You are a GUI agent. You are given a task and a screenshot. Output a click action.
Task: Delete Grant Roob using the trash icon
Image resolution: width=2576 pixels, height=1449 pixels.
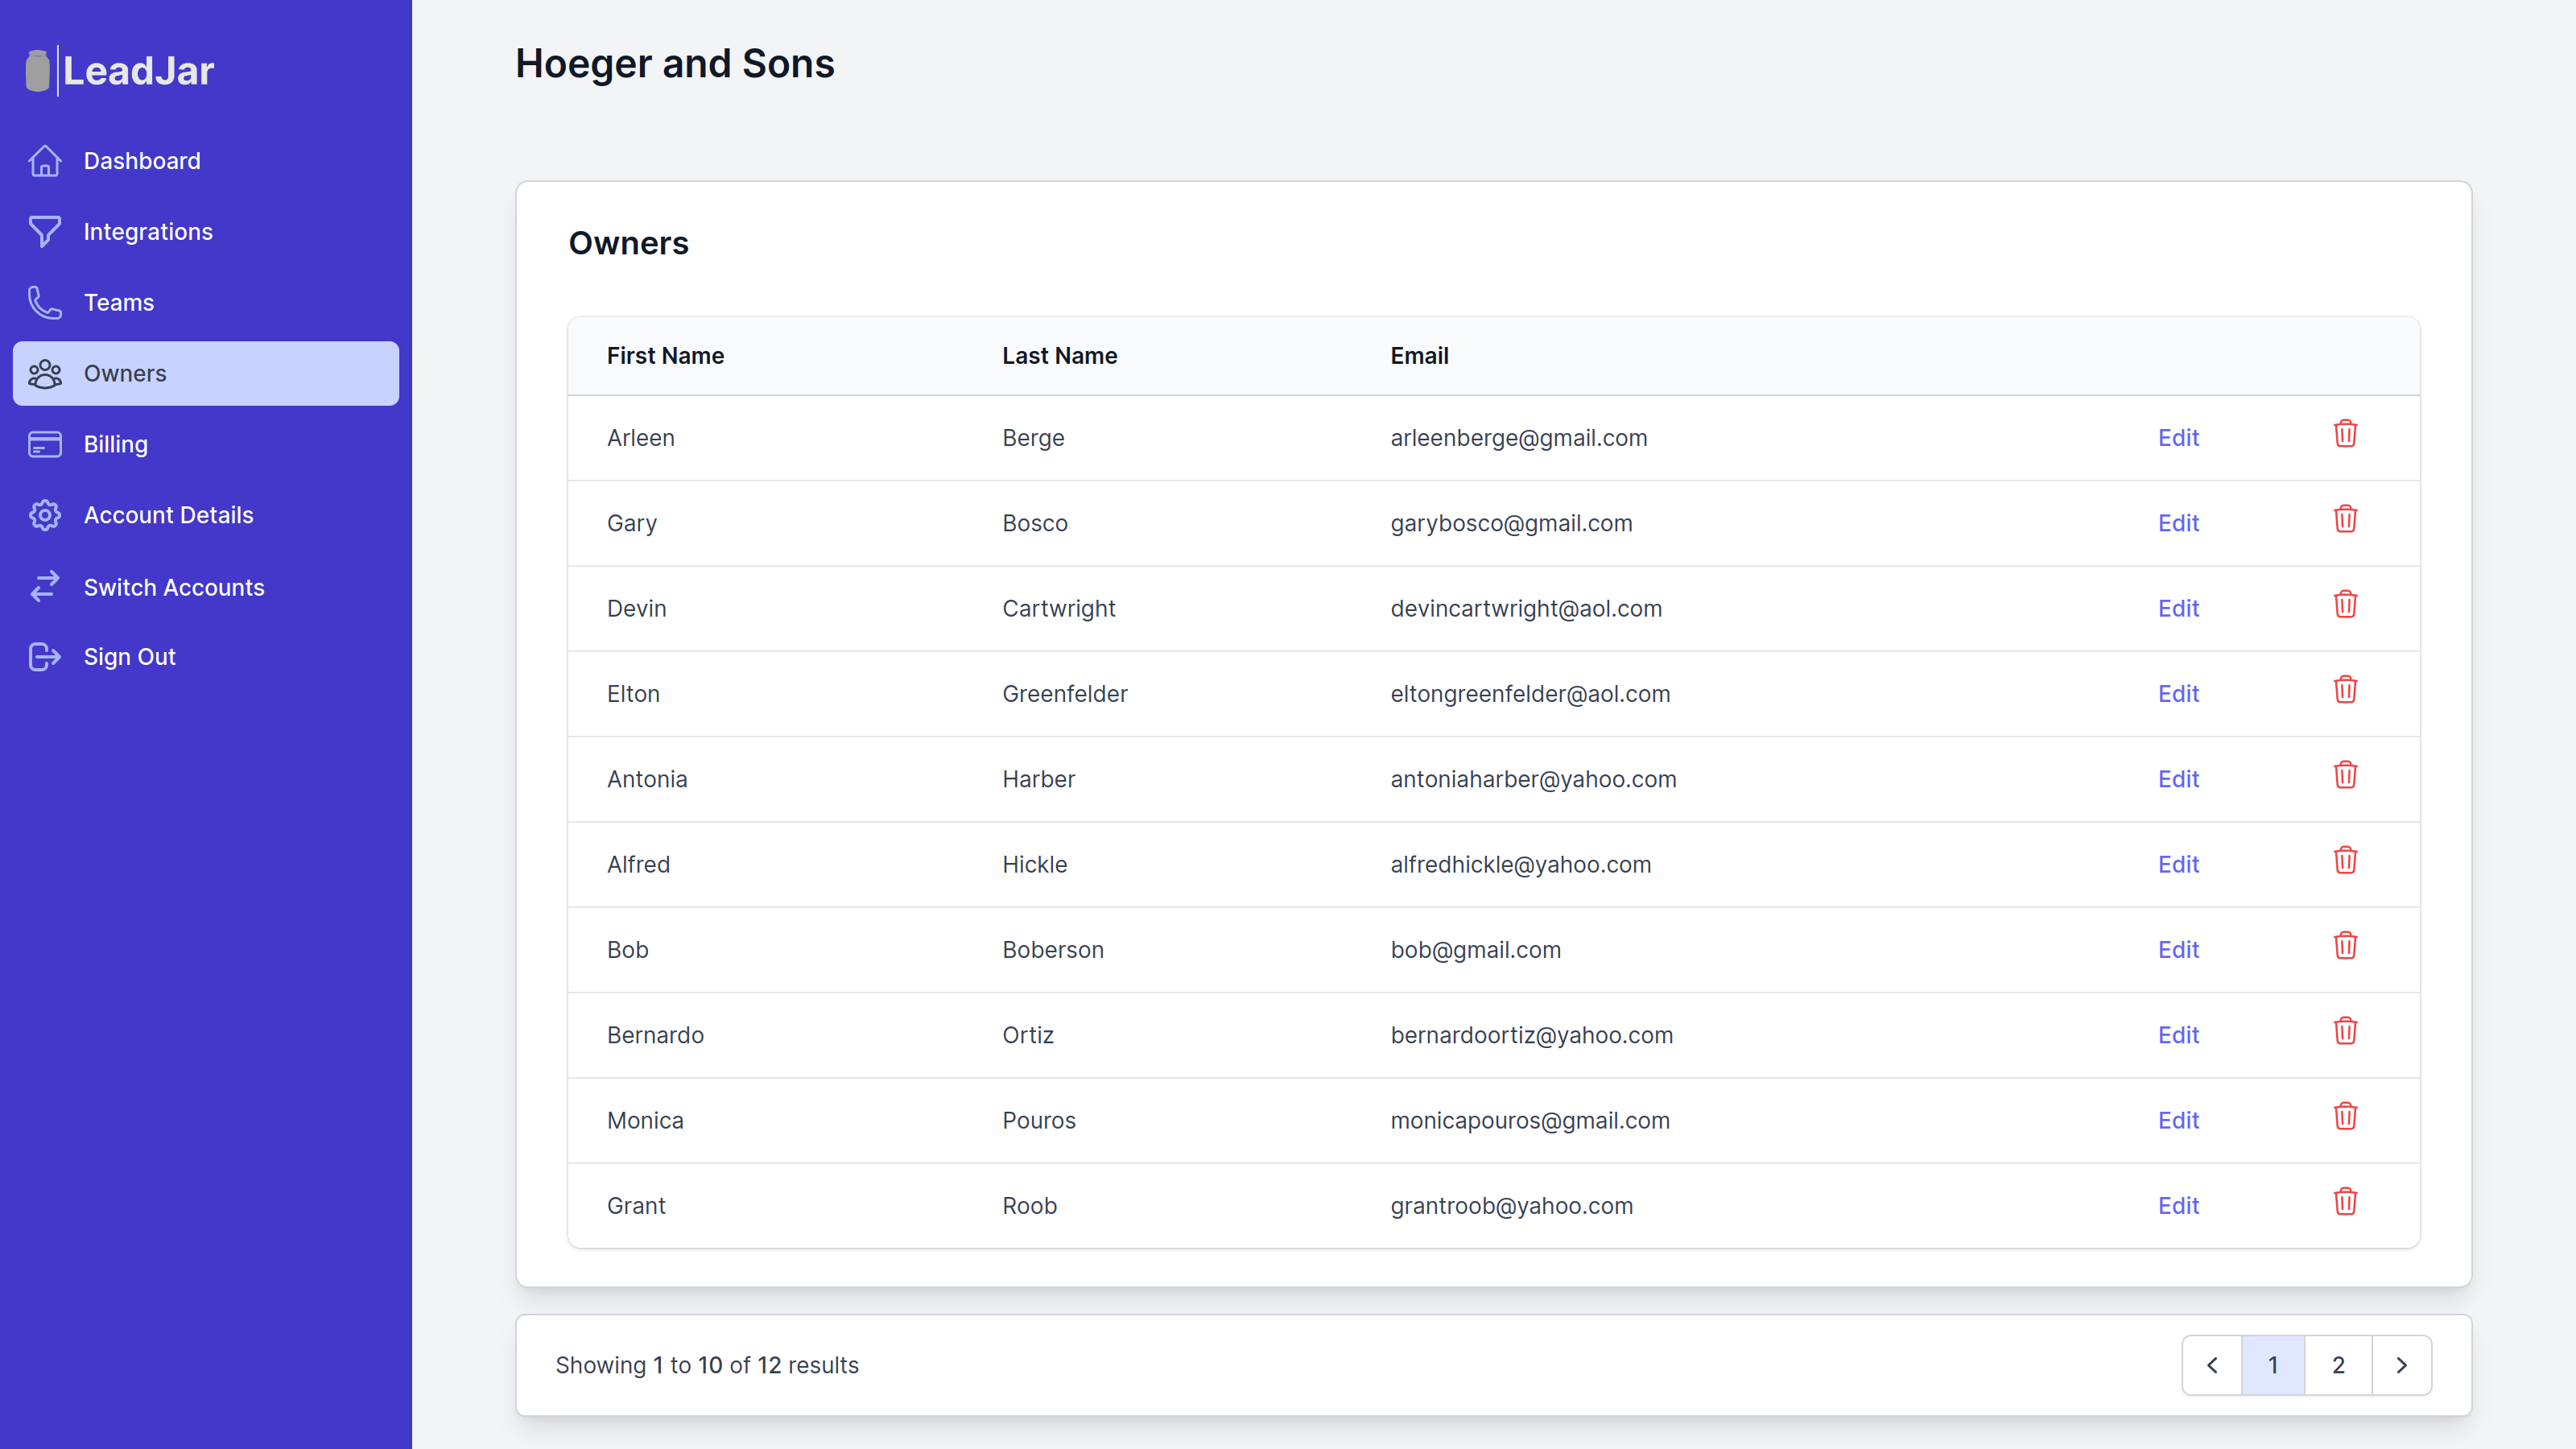[x=2346, y=1202]
